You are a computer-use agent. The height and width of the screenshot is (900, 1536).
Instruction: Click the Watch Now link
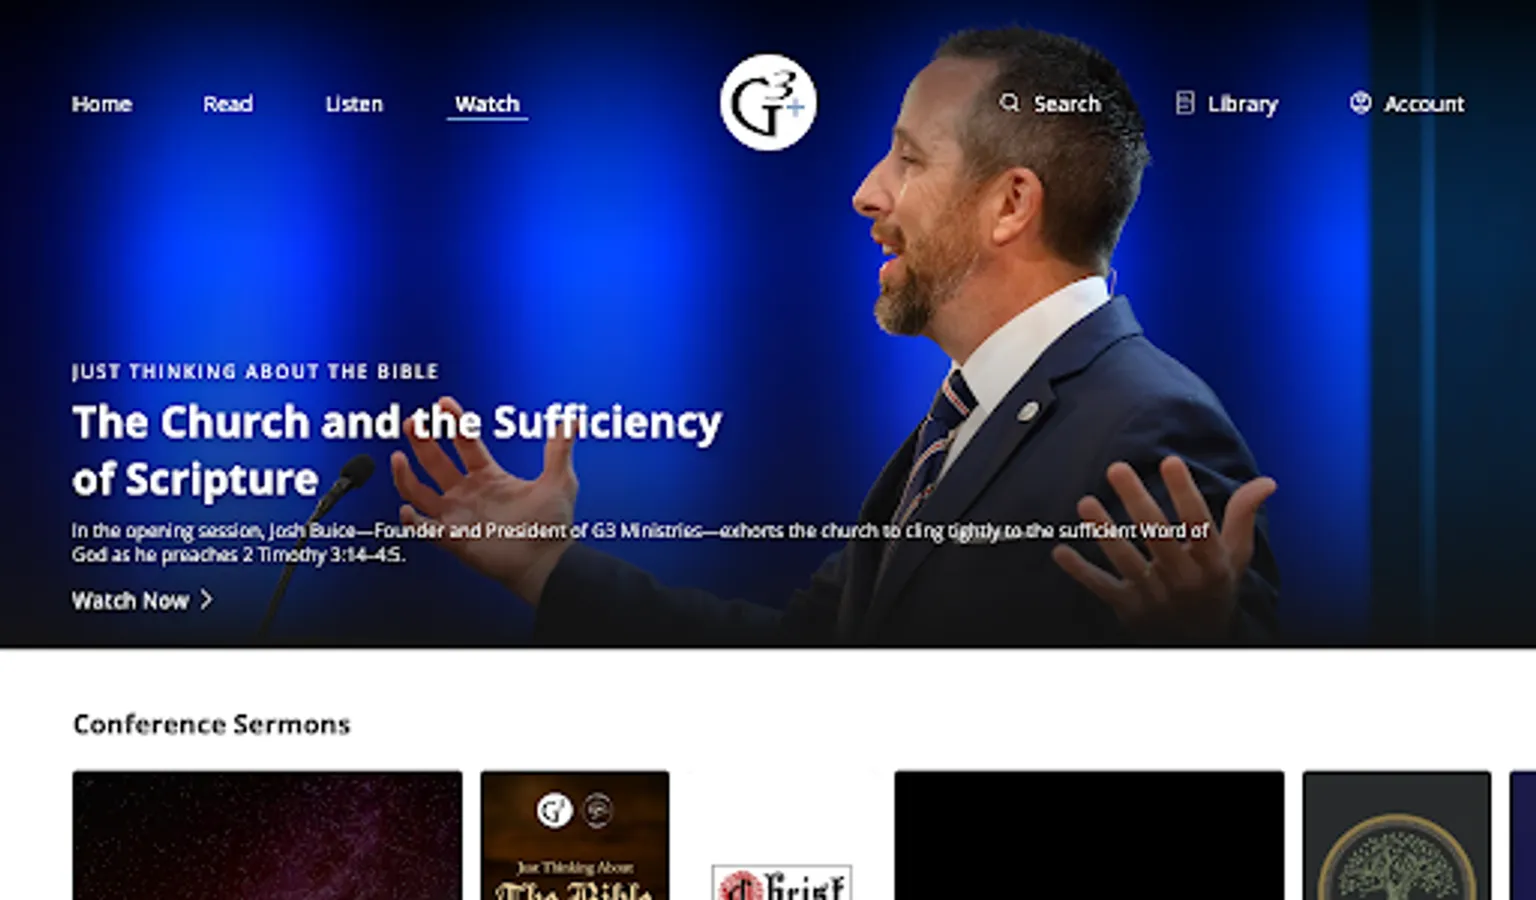(x=130, y=601)
